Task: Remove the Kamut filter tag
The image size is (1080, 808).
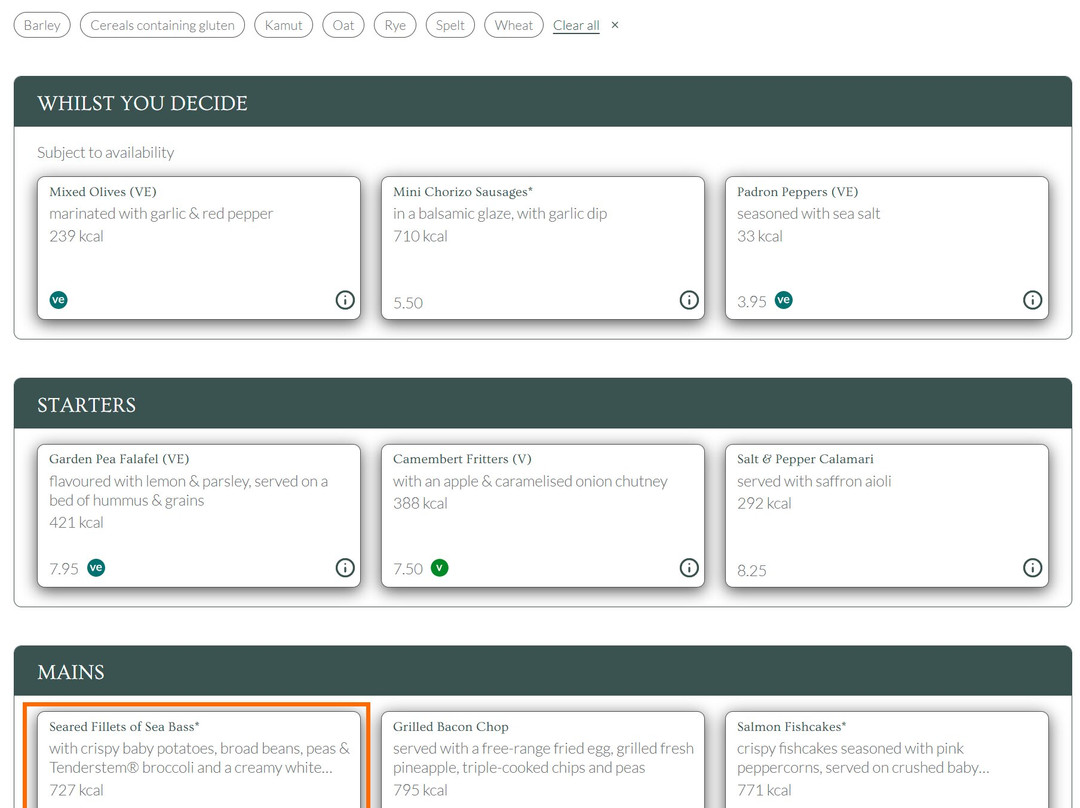Action: coord(283,25)
